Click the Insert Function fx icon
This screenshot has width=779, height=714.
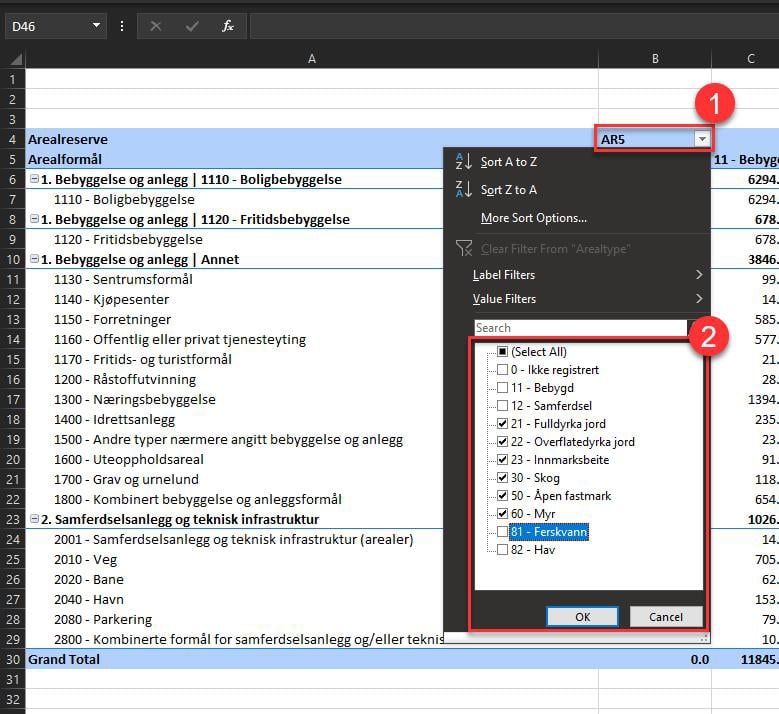point(228,26)
